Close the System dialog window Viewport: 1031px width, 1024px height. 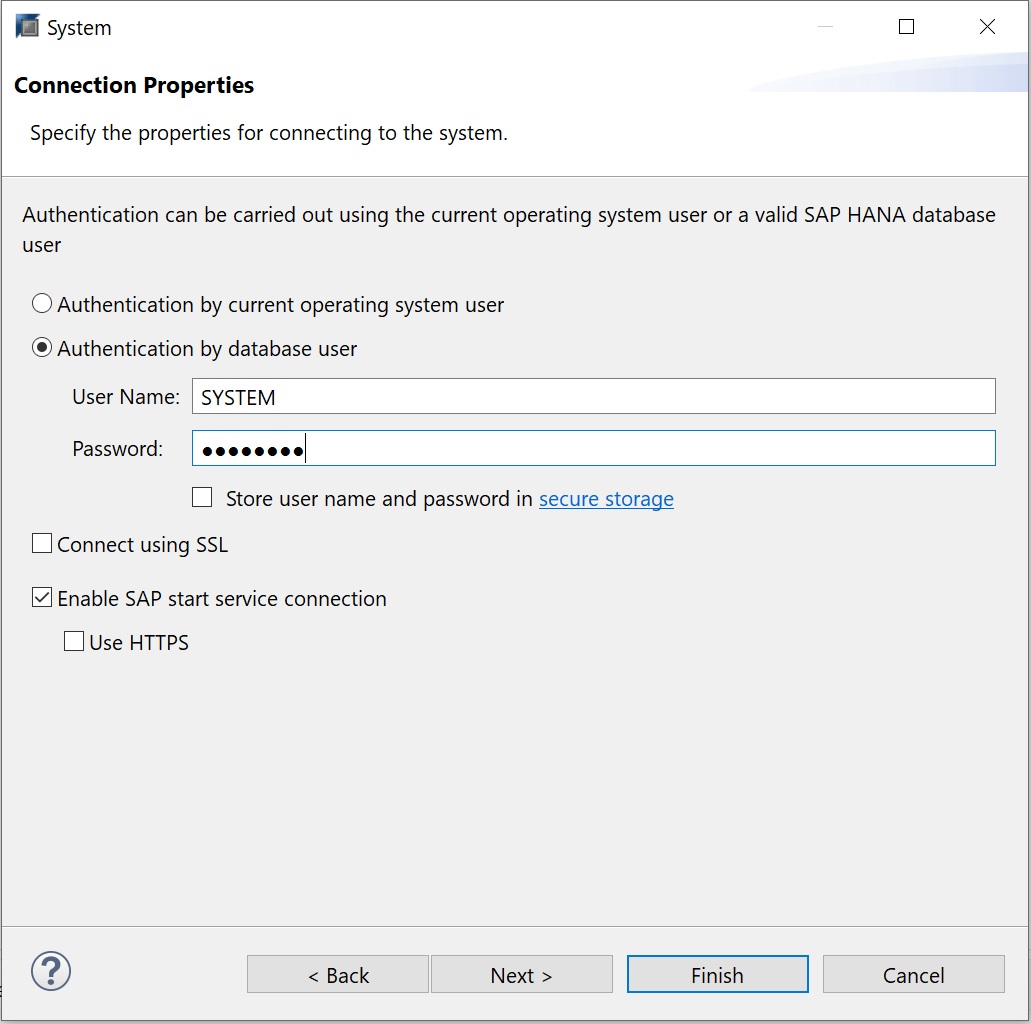tap(987, 27)
